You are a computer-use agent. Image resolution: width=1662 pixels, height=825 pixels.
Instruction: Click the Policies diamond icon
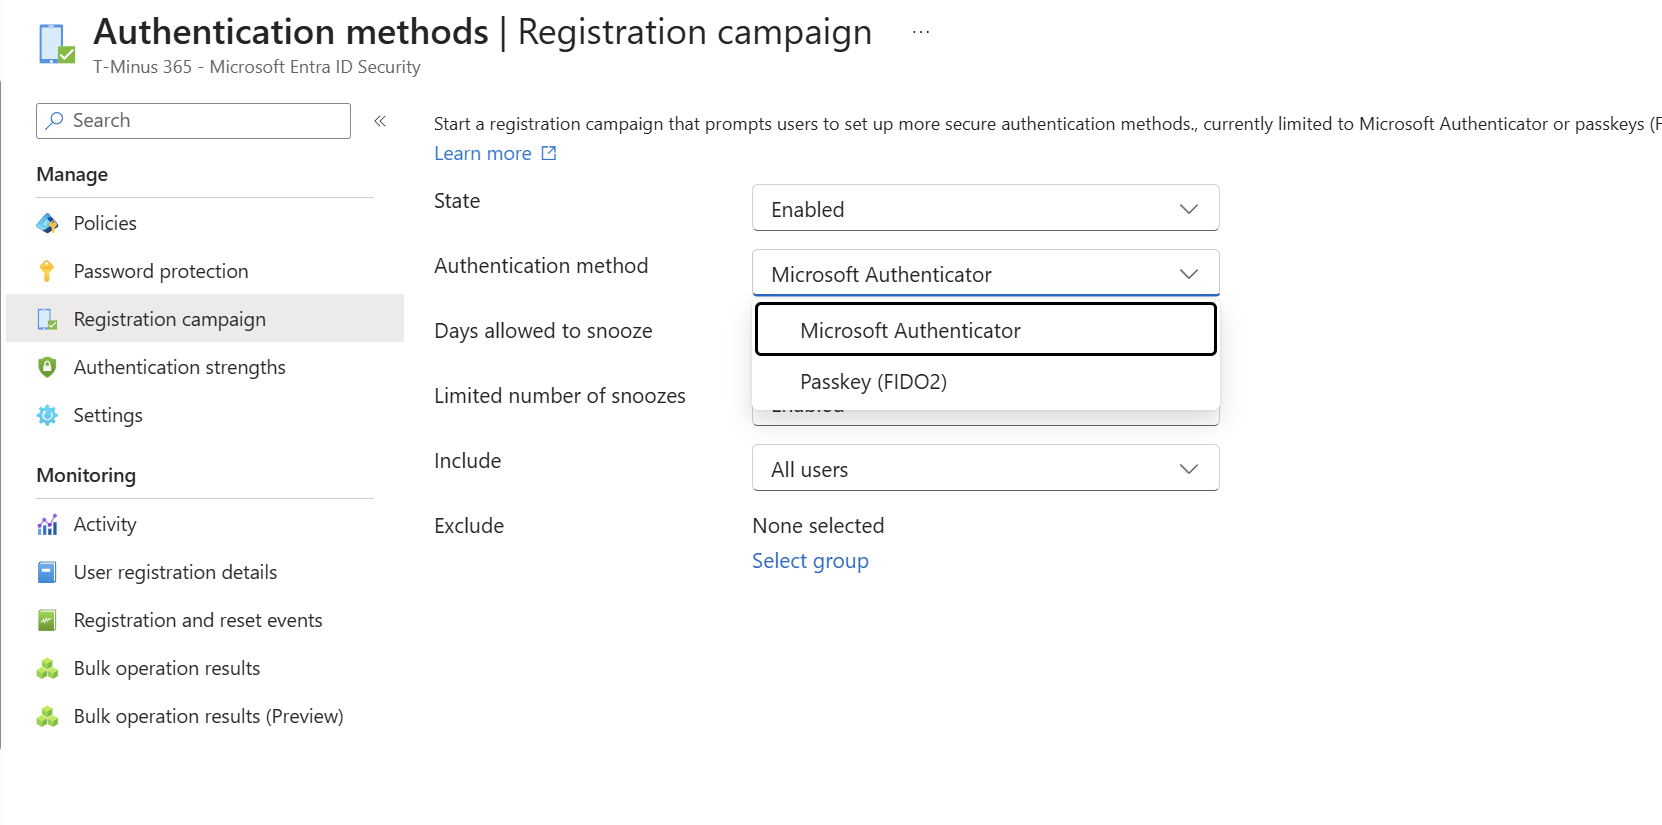click(x=47, y=223)
